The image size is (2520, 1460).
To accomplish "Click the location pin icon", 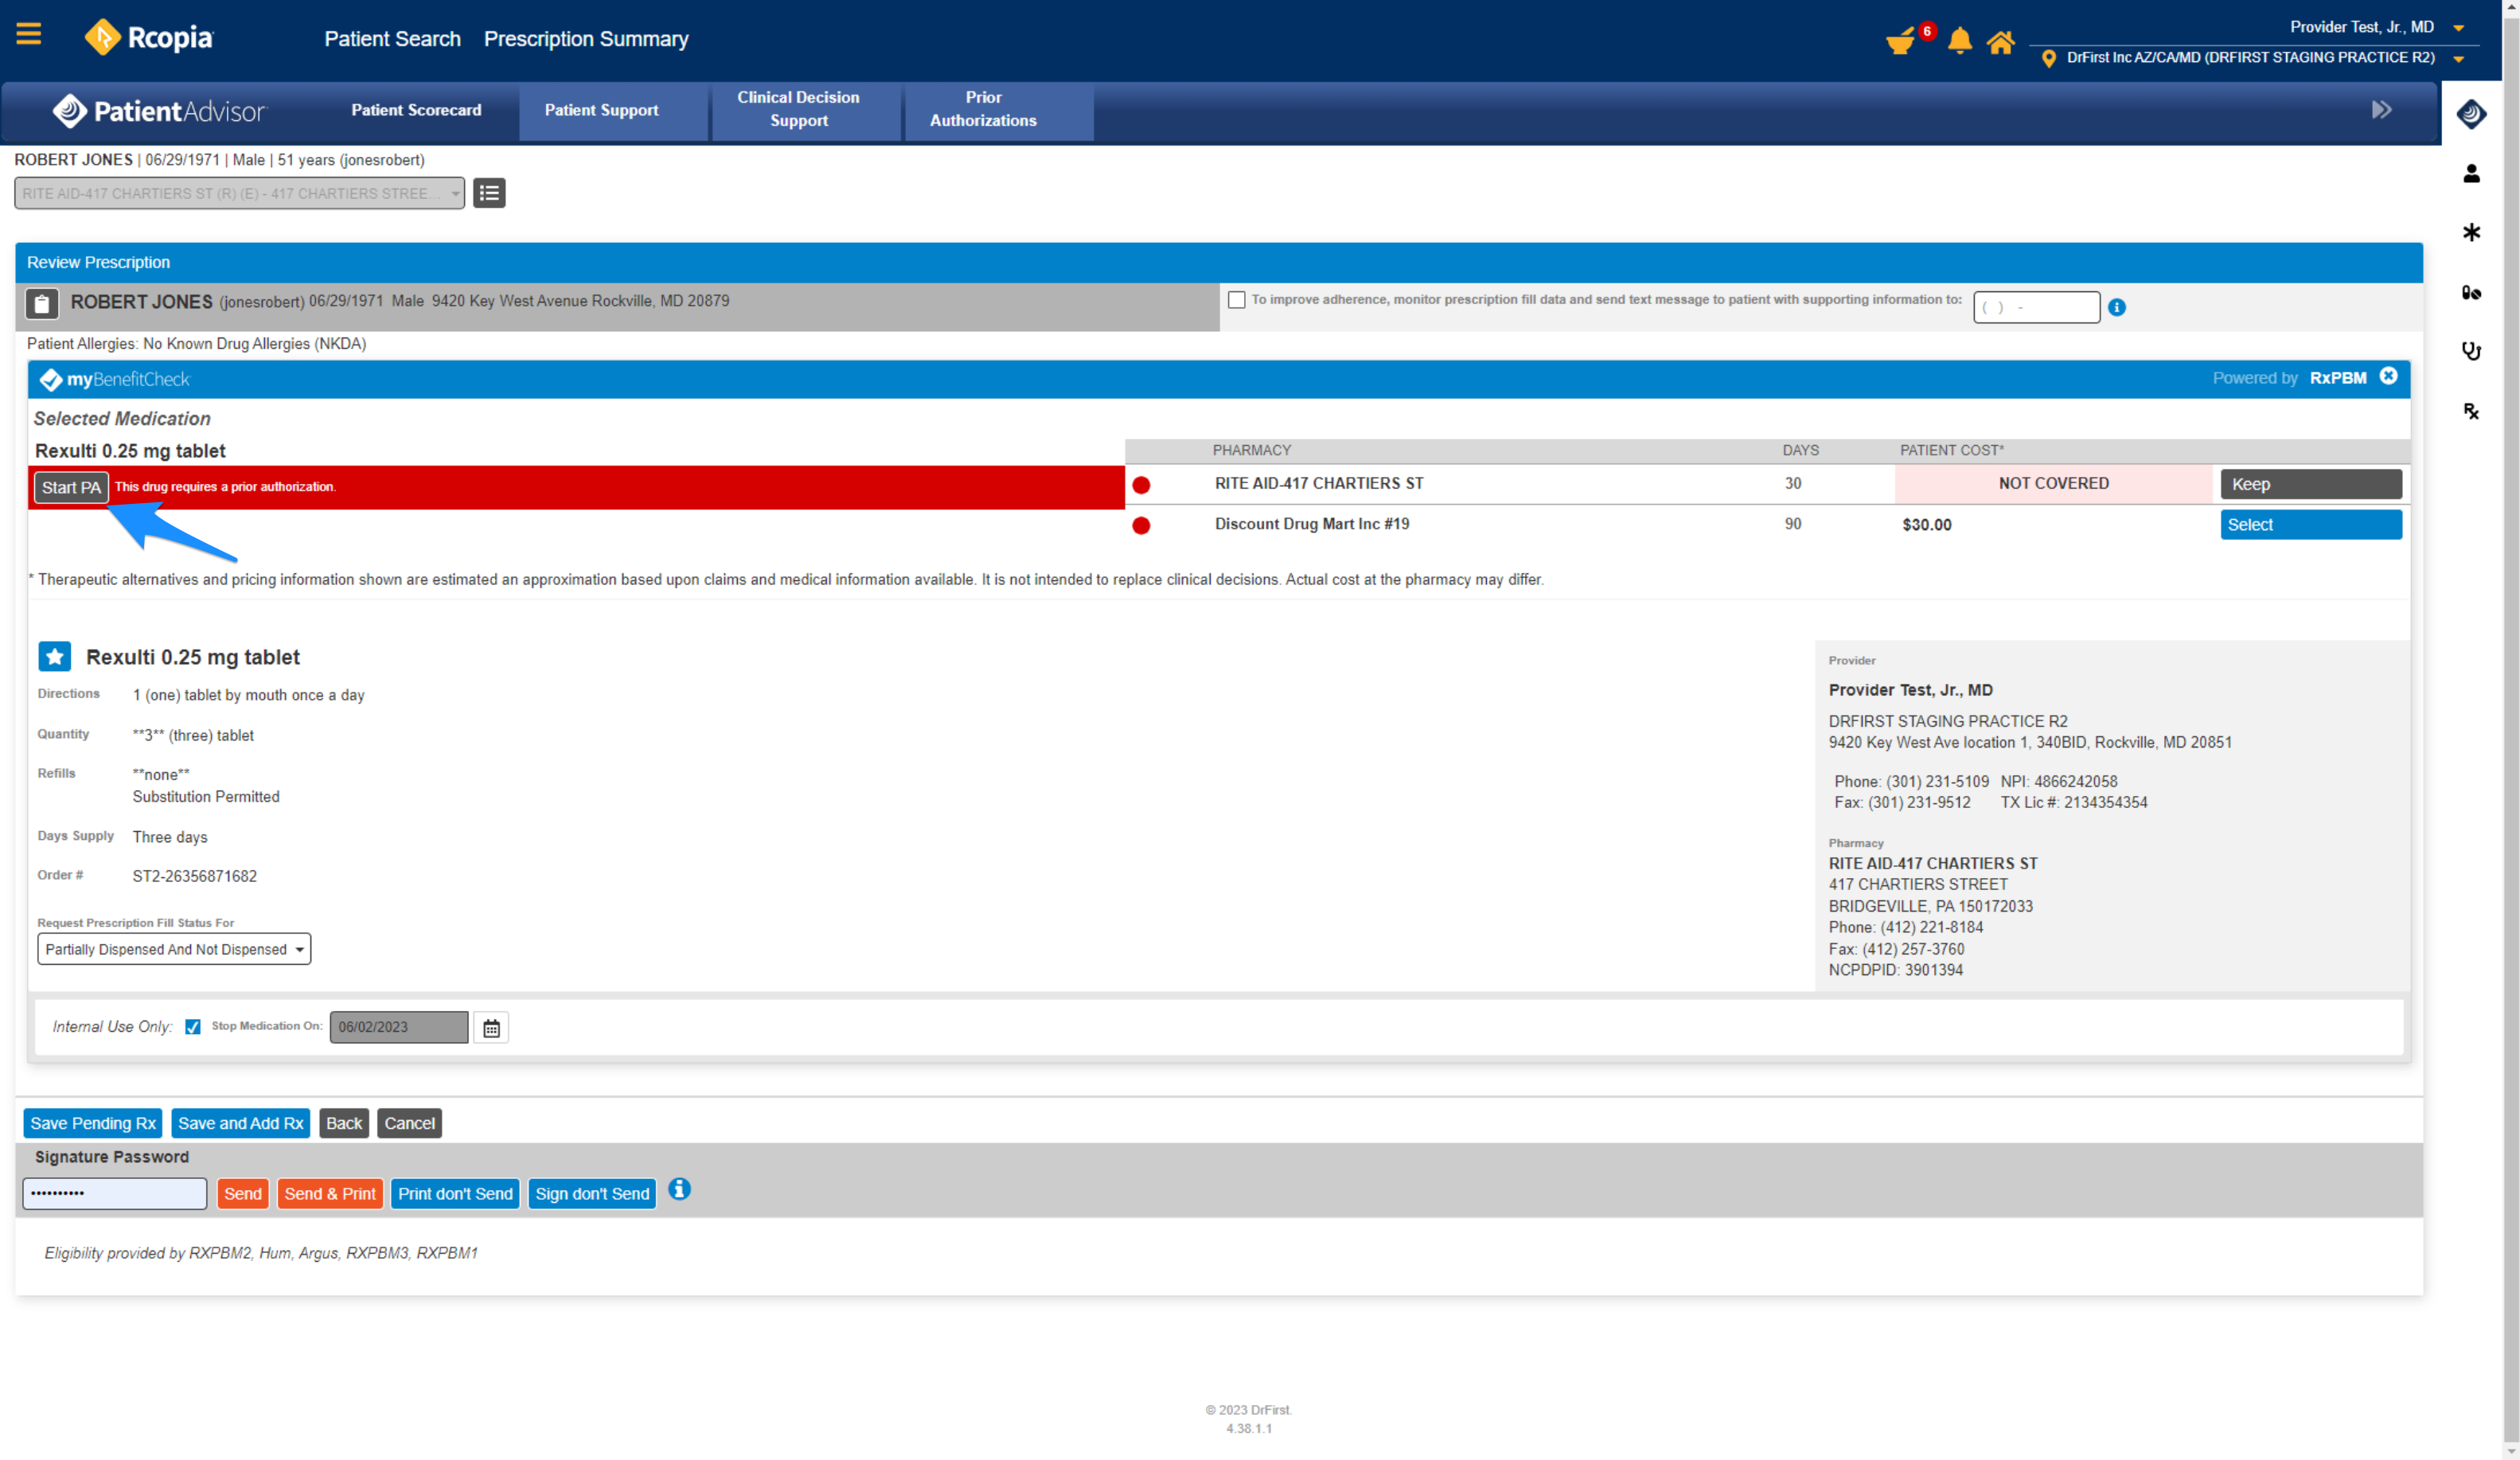I will coord(2048,58).
